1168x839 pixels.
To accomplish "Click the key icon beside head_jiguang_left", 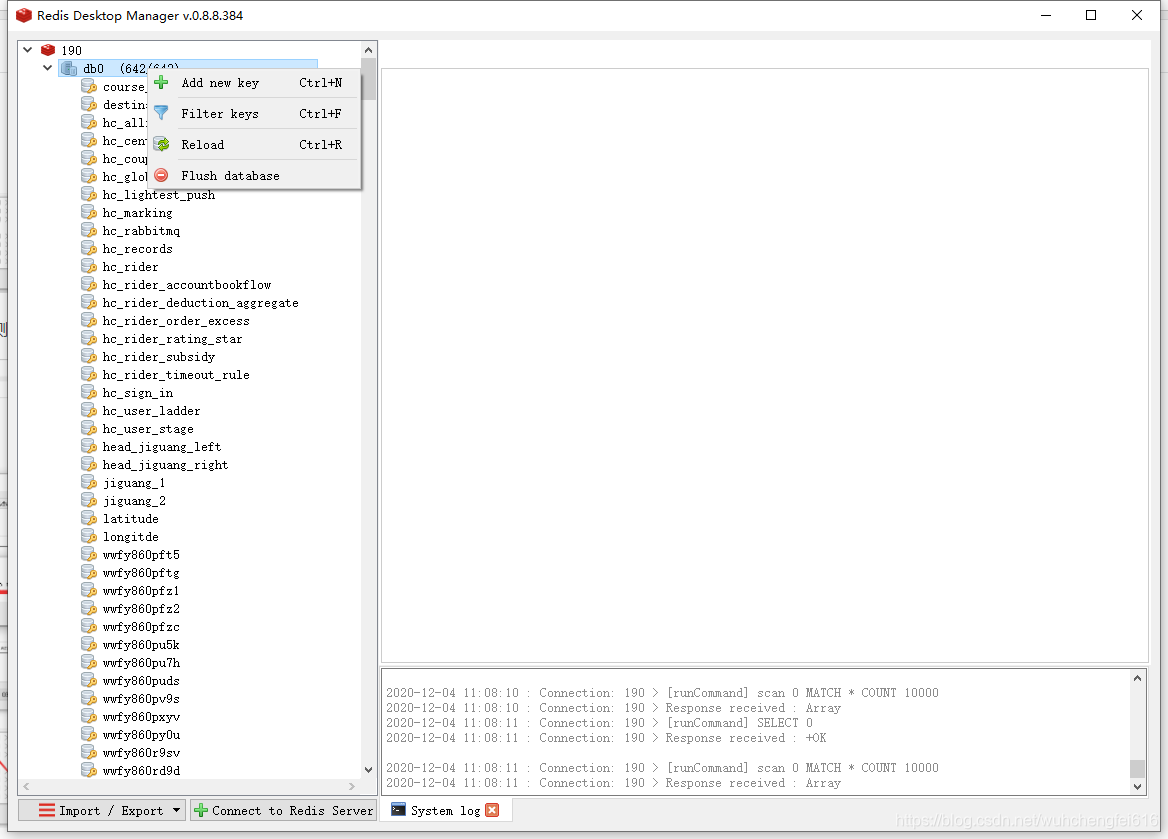I will point(89,446).
